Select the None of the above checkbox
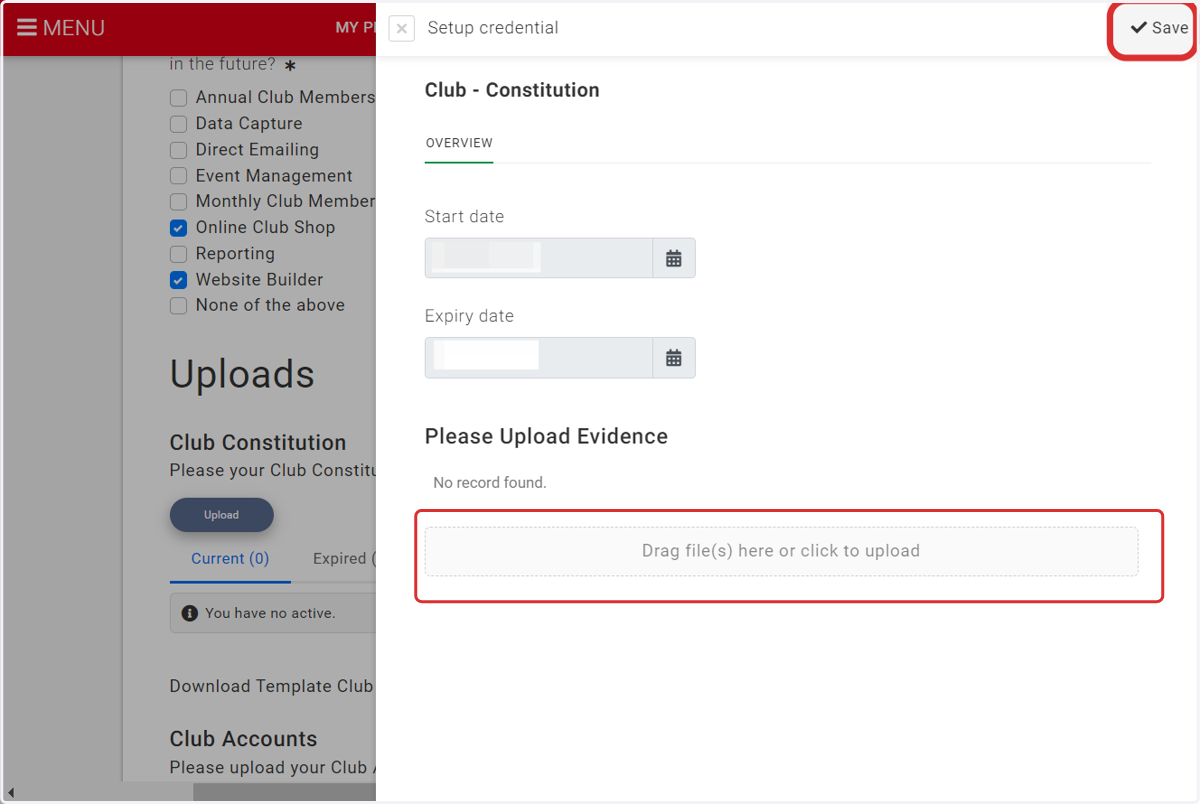 (x=178, y=306)
